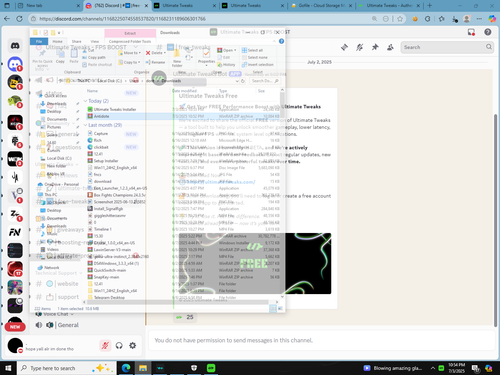The width and height of the screenshot is (500, 375).
Task: Click the Search Downloads field
Action: [264, 81]
